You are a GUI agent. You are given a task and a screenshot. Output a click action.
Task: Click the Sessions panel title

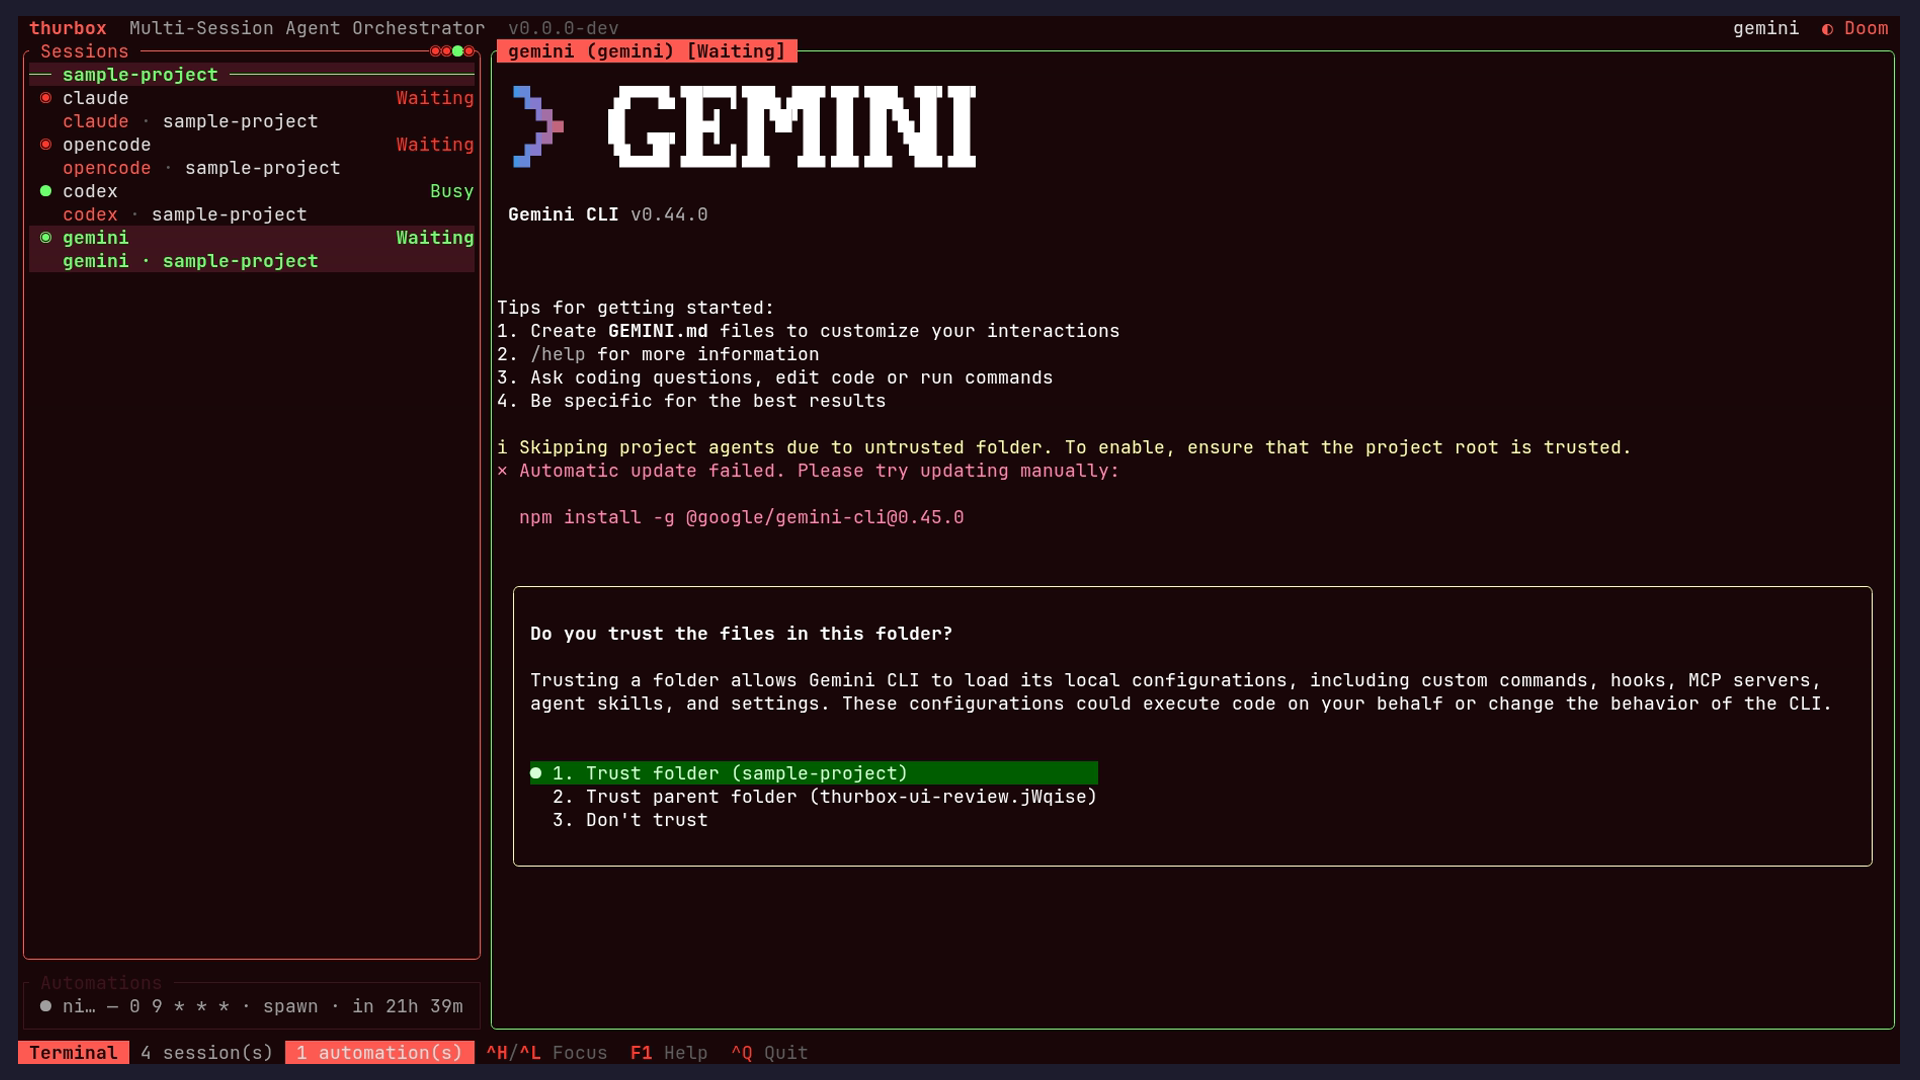click(84, 52)
